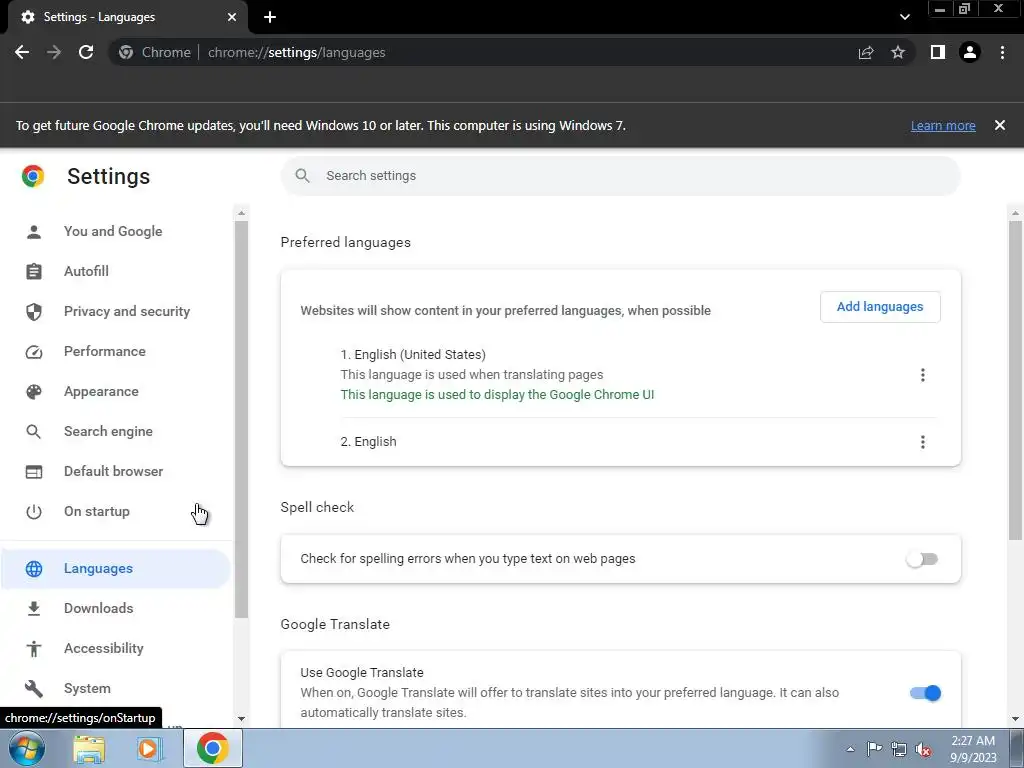Click the muted volume tray icon
This screenshot has height=768, width=1024.
point(923,749)
